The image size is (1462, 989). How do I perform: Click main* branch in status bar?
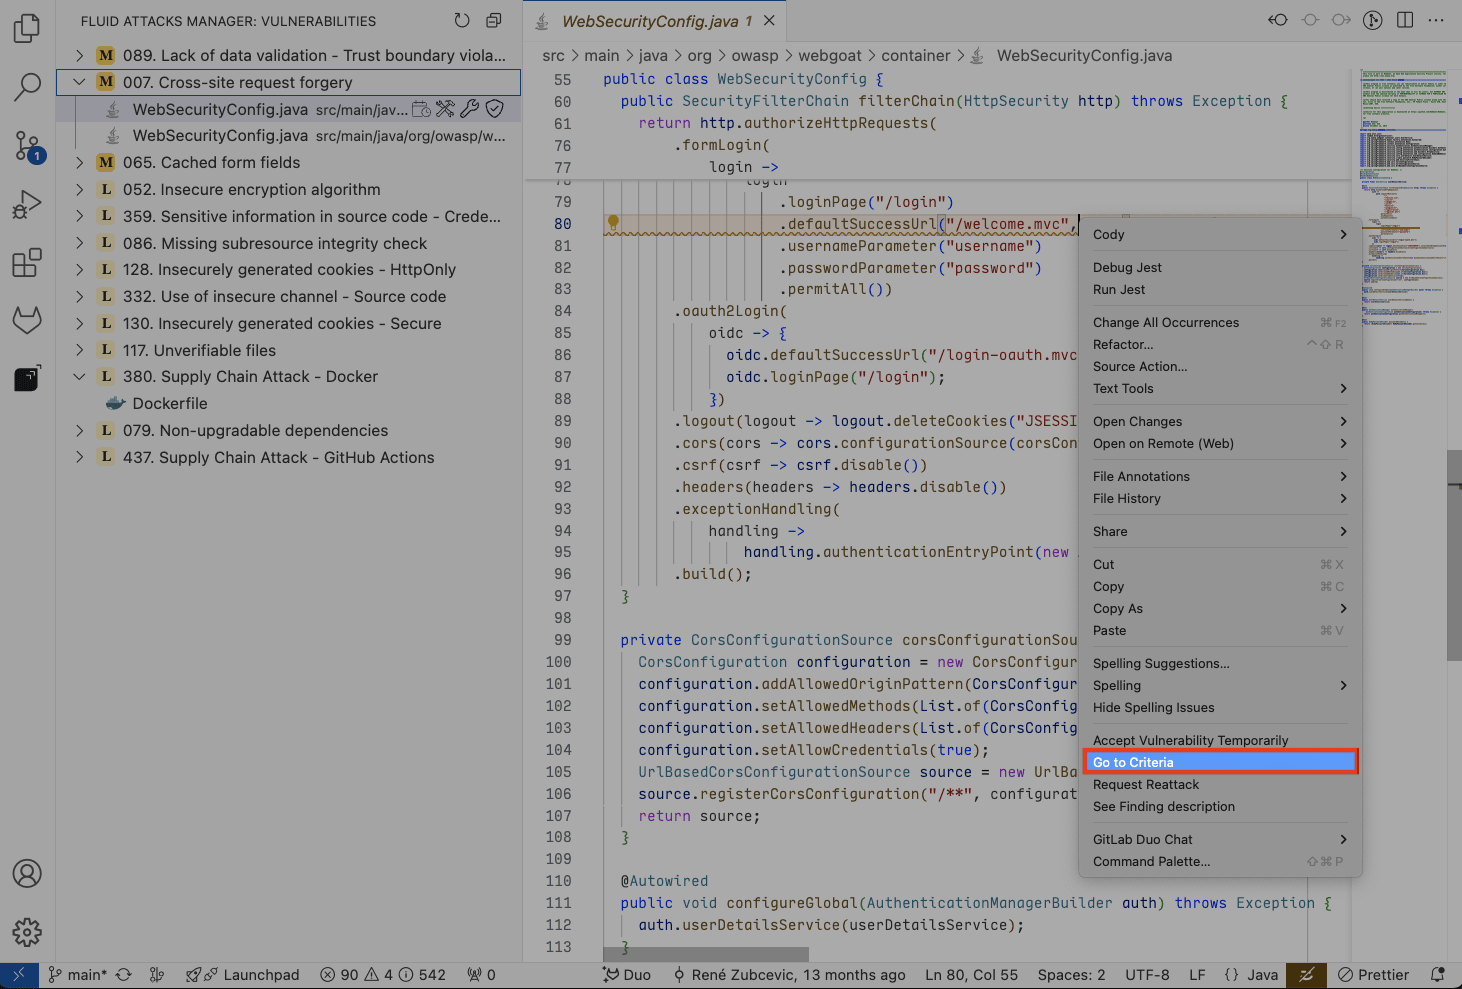coord(77,975)
